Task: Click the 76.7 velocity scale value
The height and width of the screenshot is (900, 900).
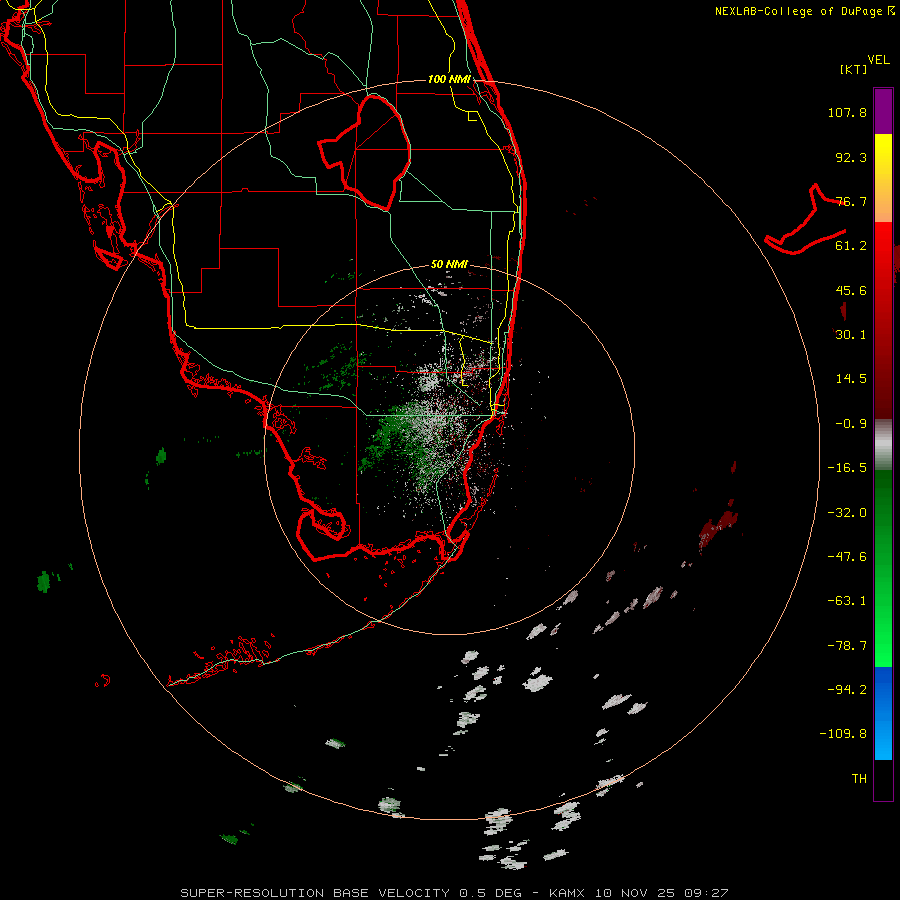Action: pyautogui.click(x=851, y=201)
